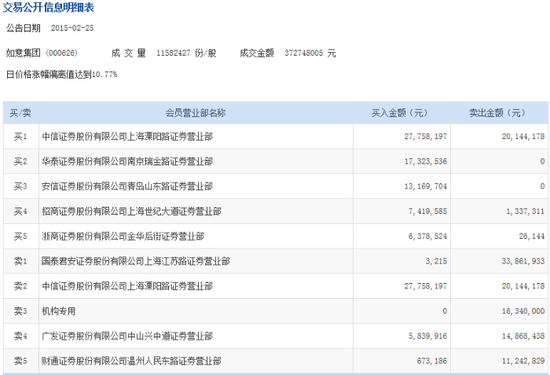Click the title 交易公开信息明细表
550x375 pixels.
tap(48, 7)
